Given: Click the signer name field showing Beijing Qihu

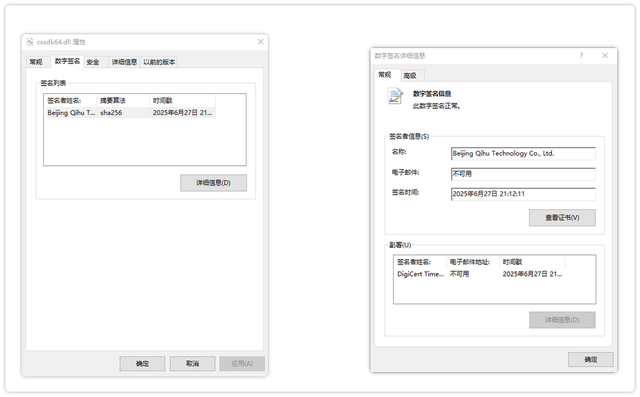Looking at the screenshot, I should pos(523,153).
